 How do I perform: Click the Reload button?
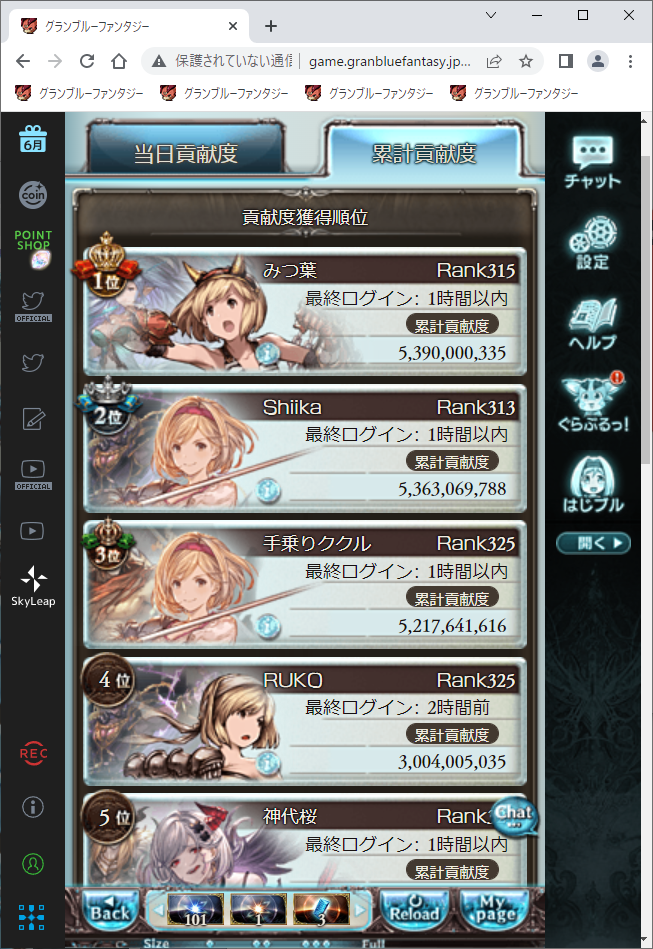414,910
